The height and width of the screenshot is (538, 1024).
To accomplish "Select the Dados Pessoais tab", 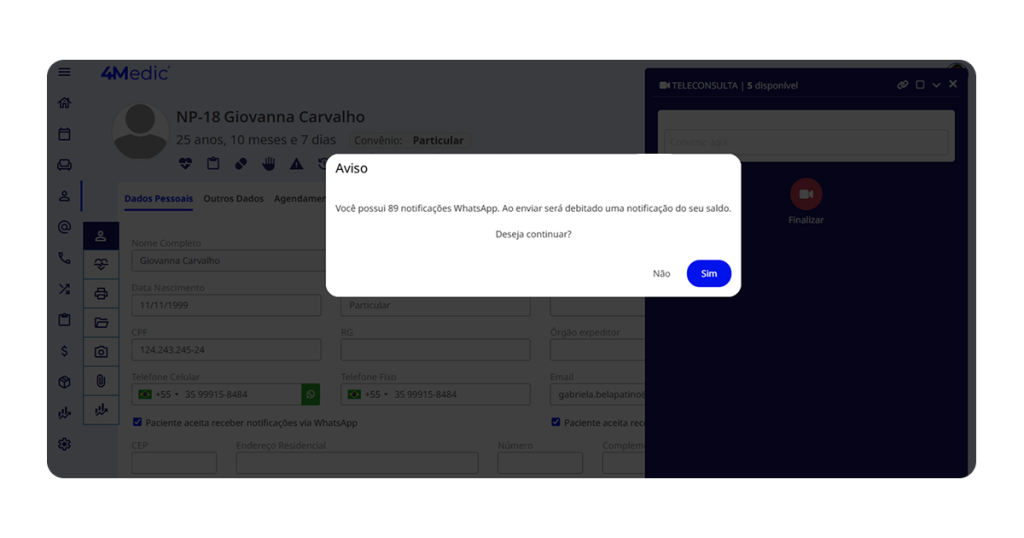I will 158,199.
